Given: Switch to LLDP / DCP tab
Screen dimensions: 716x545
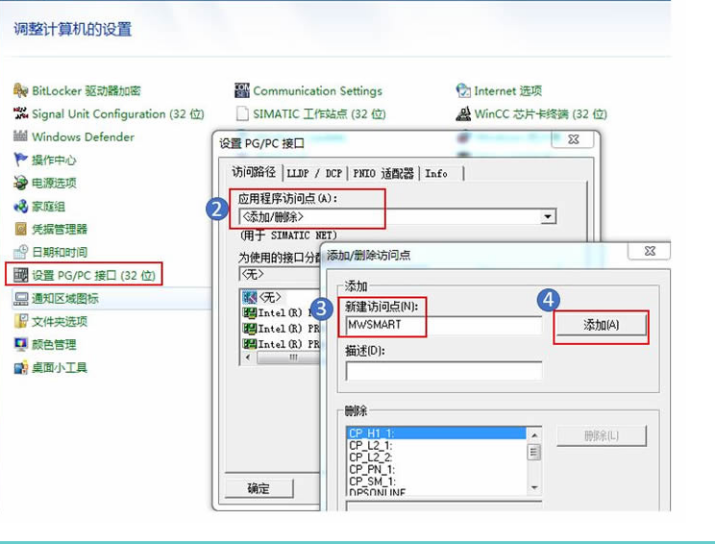Looking at the screenshot, I should (314, 173).
